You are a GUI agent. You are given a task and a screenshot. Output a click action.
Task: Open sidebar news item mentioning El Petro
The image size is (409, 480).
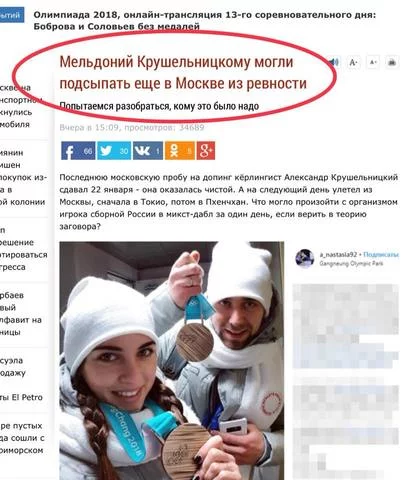pos(21,397)
